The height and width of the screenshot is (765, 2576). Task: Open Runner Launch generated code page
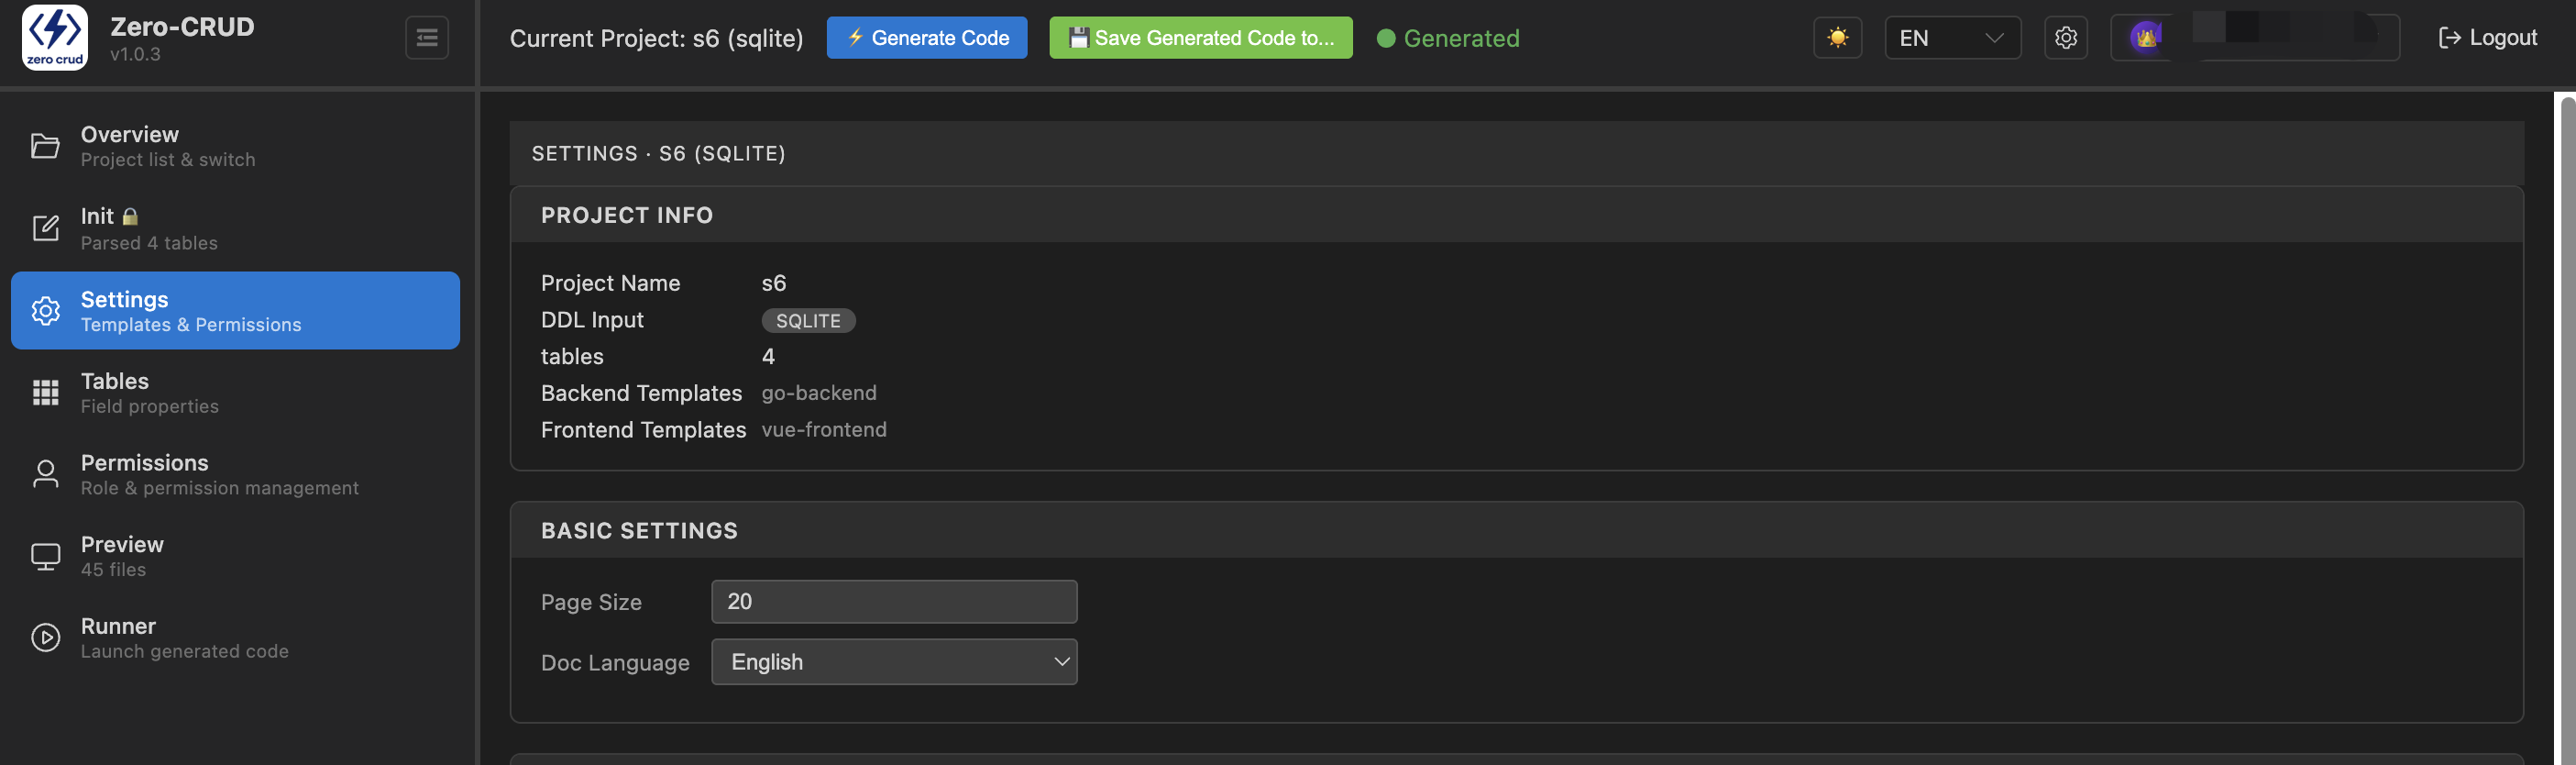click(x=235, y=638)
